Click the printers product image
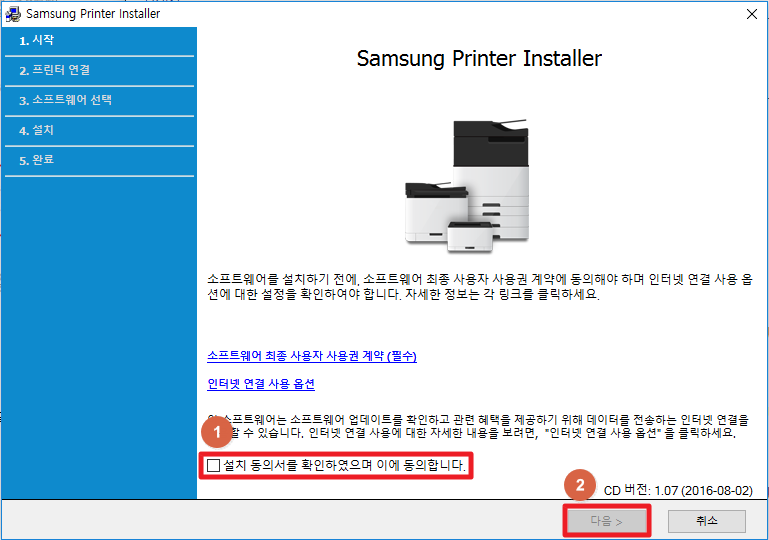769x540 pixels. click(467, 186)
